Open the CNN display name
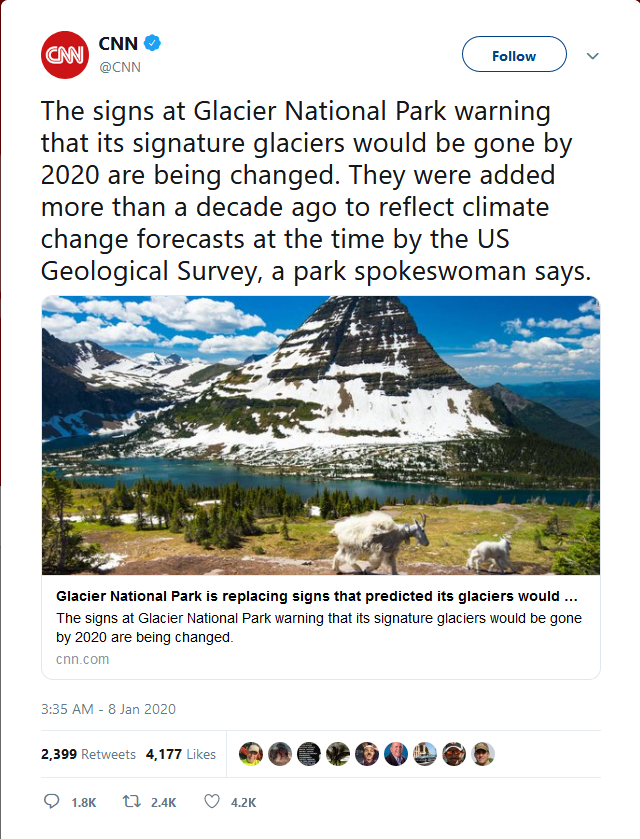 [x=118, y=43]
